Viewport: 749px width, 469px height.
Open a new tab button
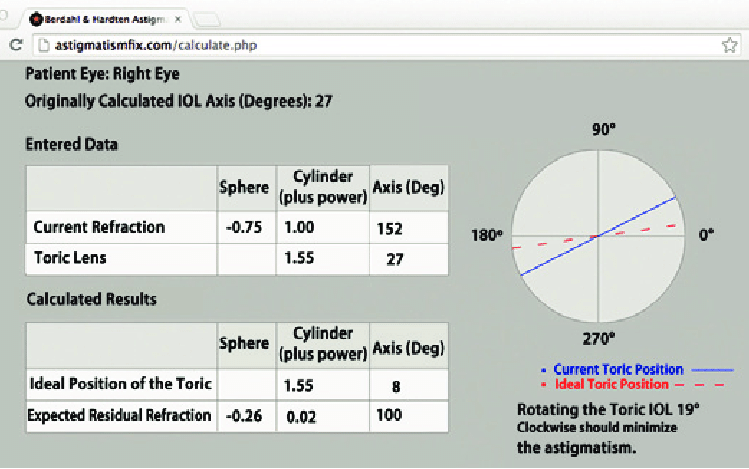[x=207, y=20]
